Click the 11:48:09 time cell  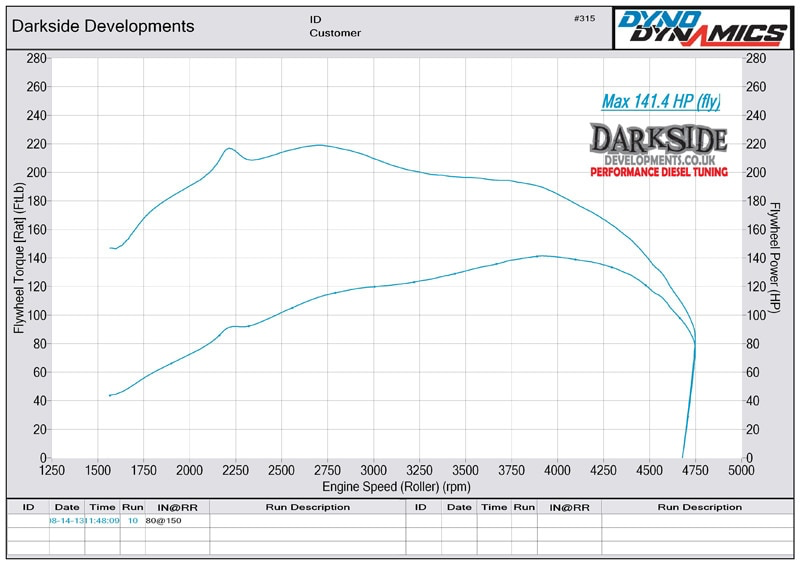(x=103, y=521)
